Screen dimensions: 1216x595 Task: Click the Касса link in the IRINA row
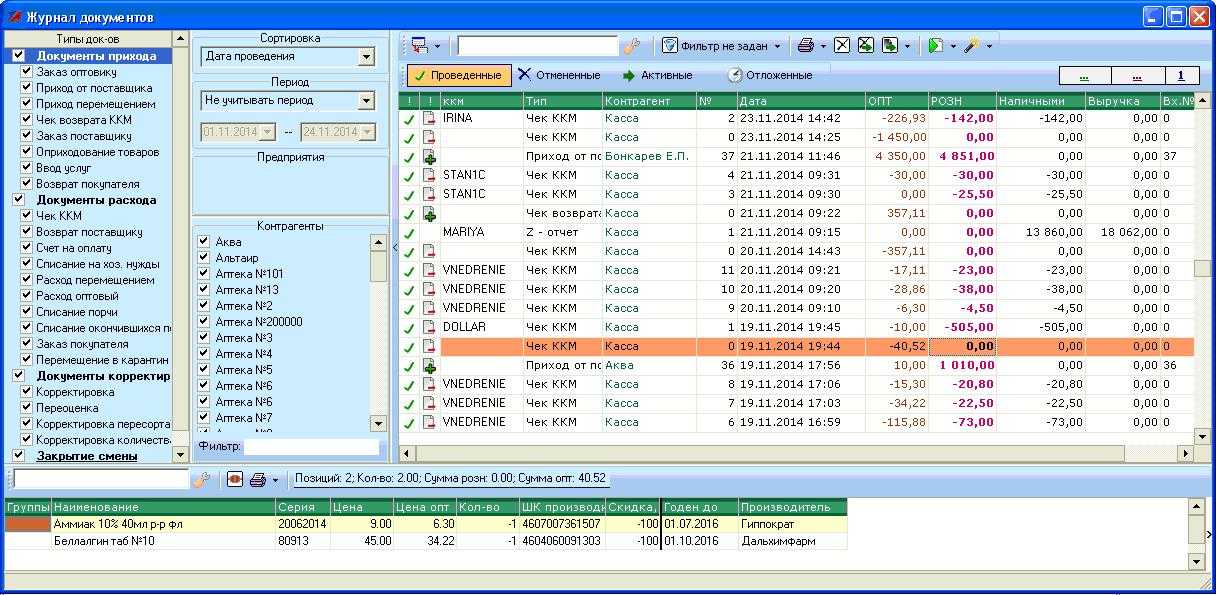(621, 118)
